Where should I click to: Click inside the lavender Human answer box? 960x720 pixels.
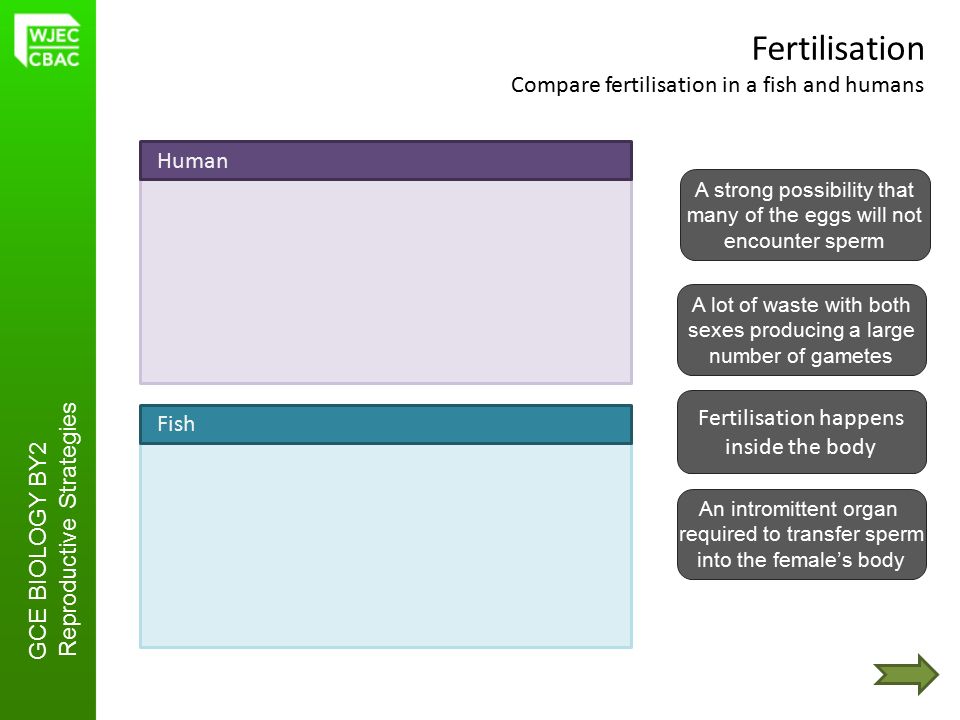386,282
